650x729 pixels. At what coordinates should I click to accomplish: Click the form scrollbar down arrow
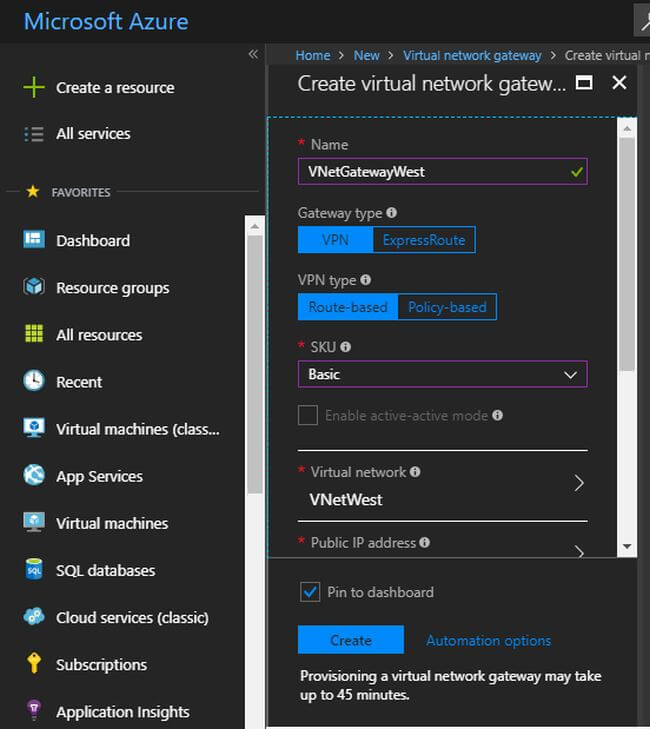coord(627,546)
